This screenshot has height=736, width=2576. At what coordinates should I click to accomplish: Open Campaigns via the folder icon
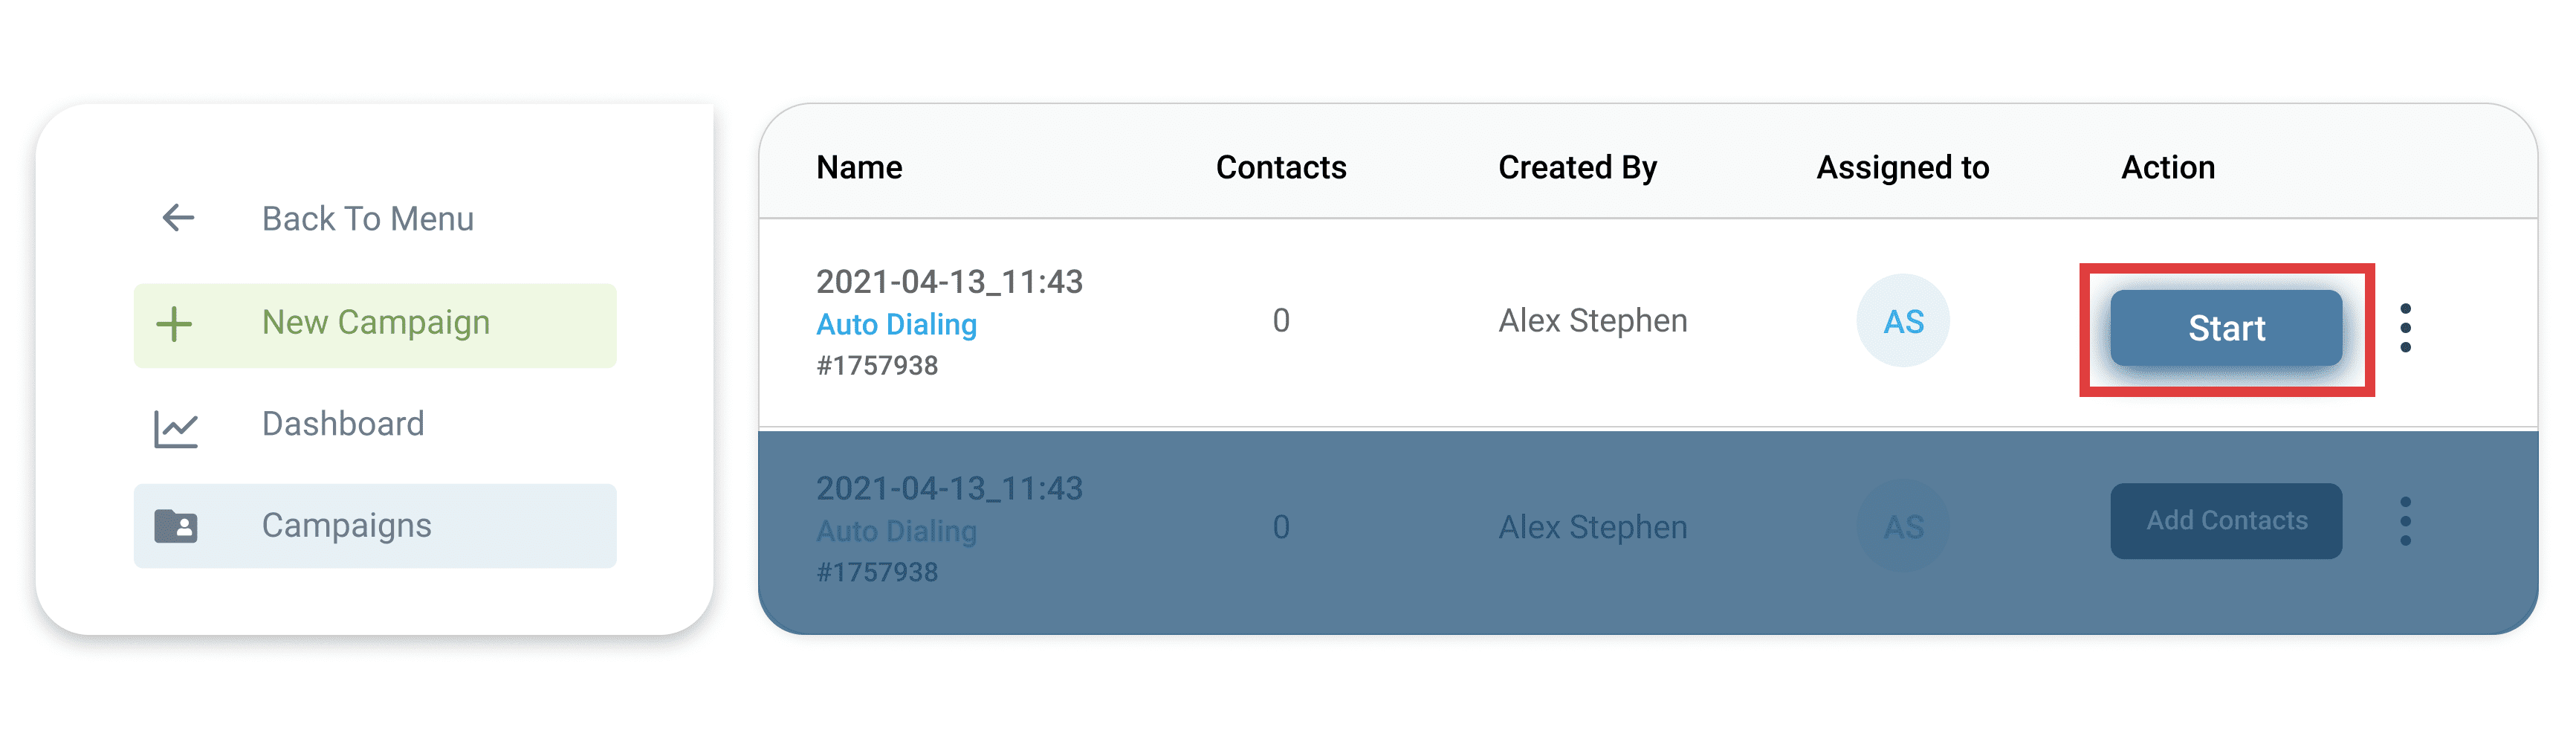177,524
